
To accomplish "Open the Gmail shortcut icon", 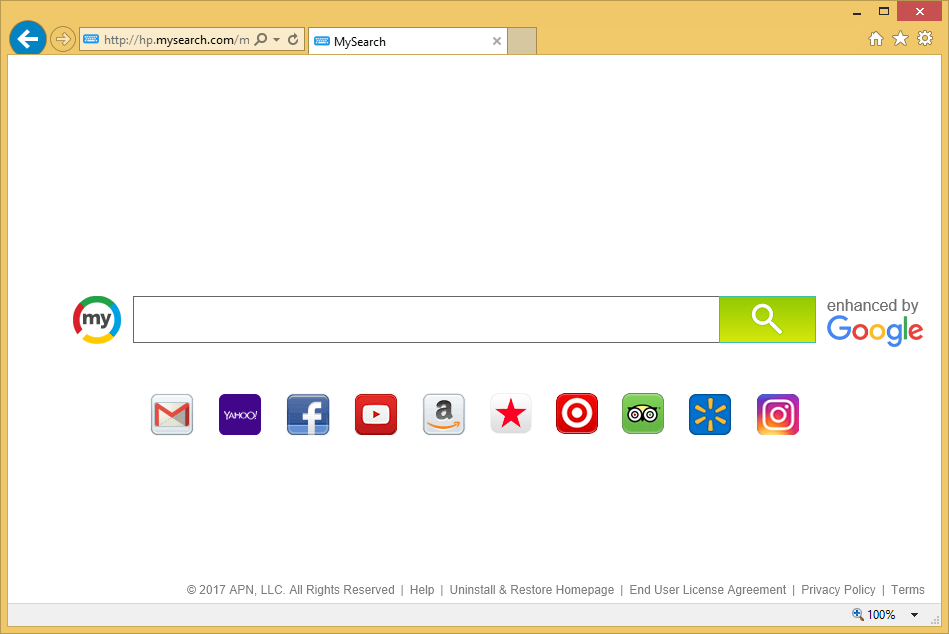I will coord(172,414).
